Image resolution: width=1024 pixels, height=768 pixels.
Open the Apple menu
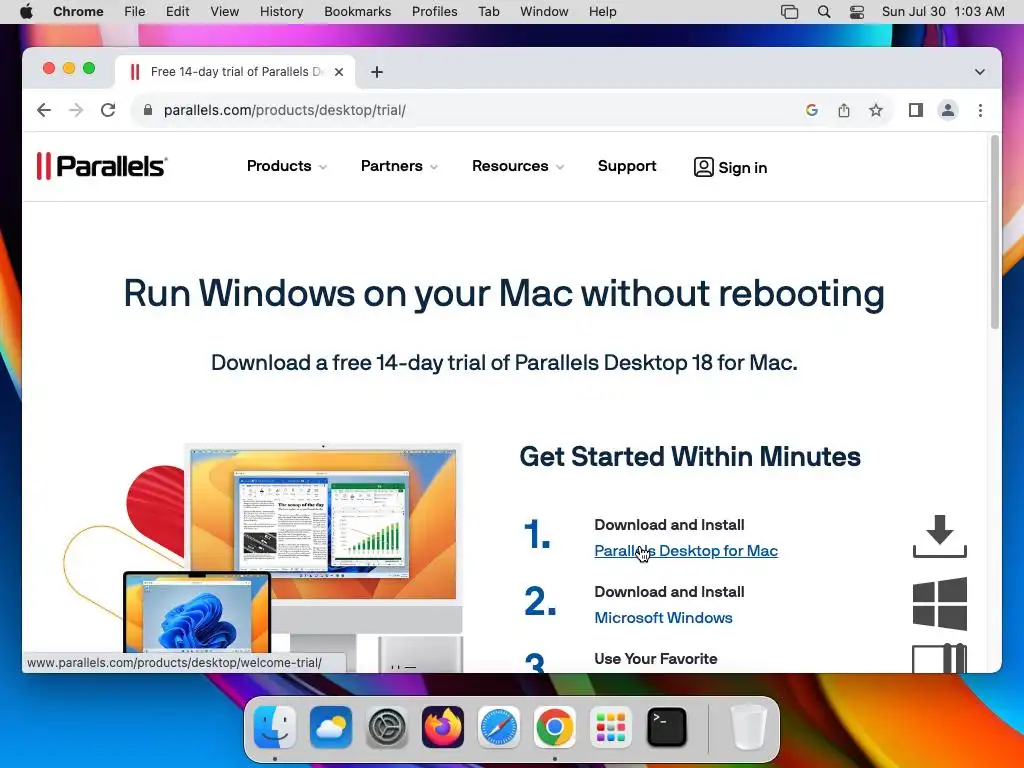26,12
